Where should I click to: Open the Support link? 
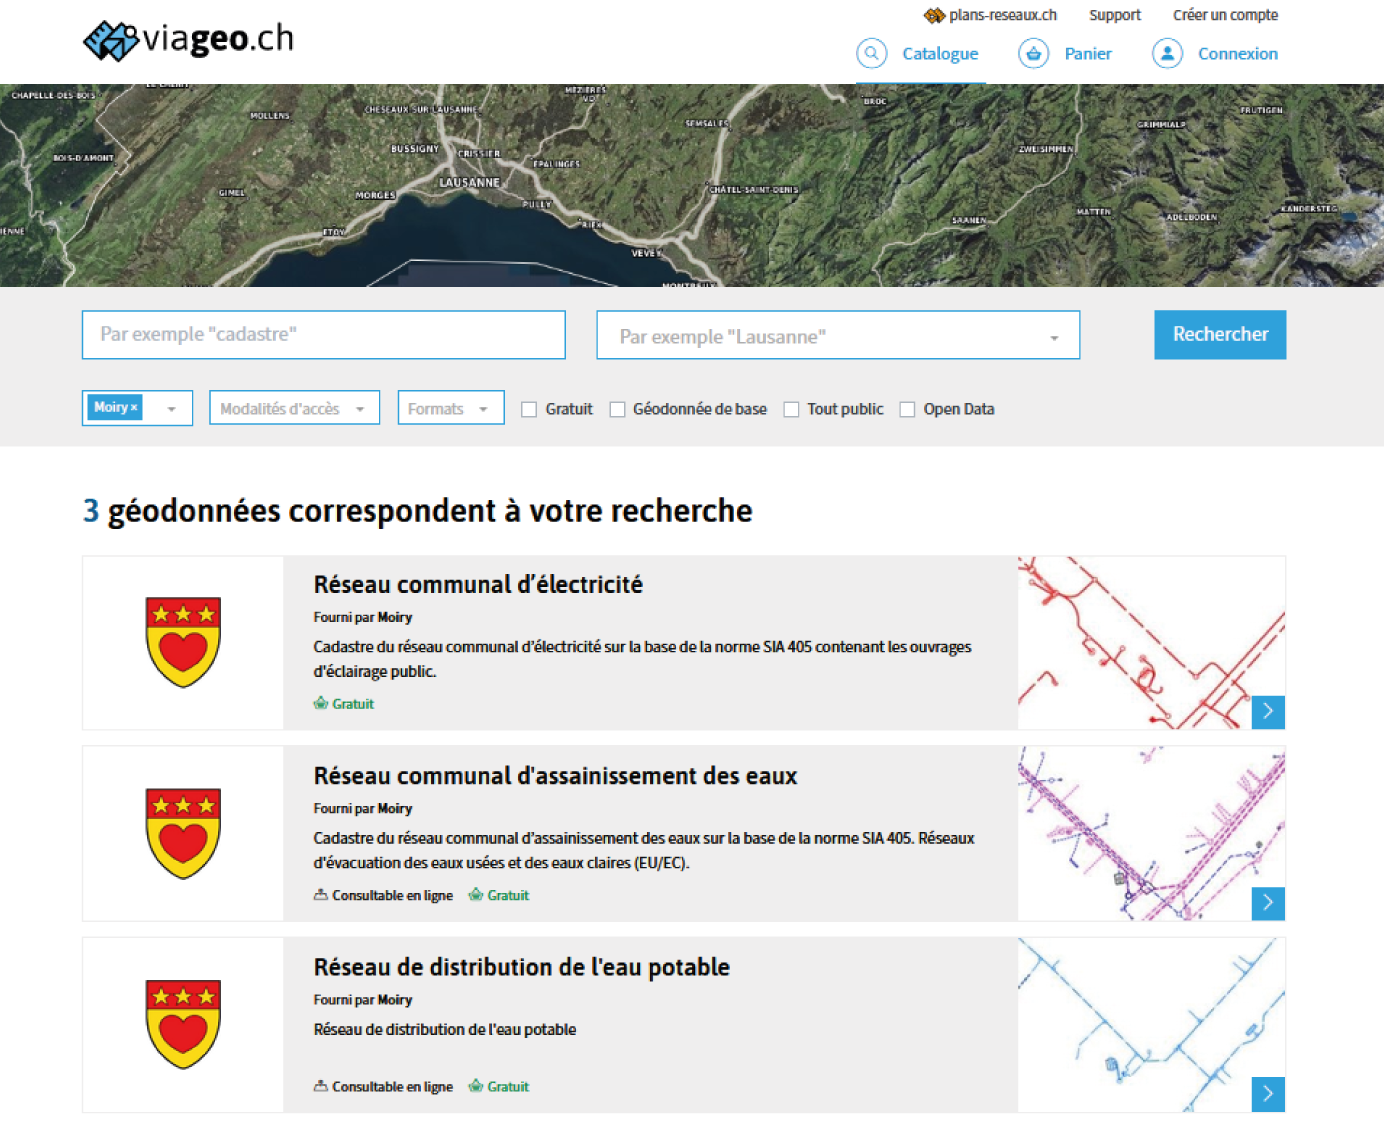[1115, 15]
